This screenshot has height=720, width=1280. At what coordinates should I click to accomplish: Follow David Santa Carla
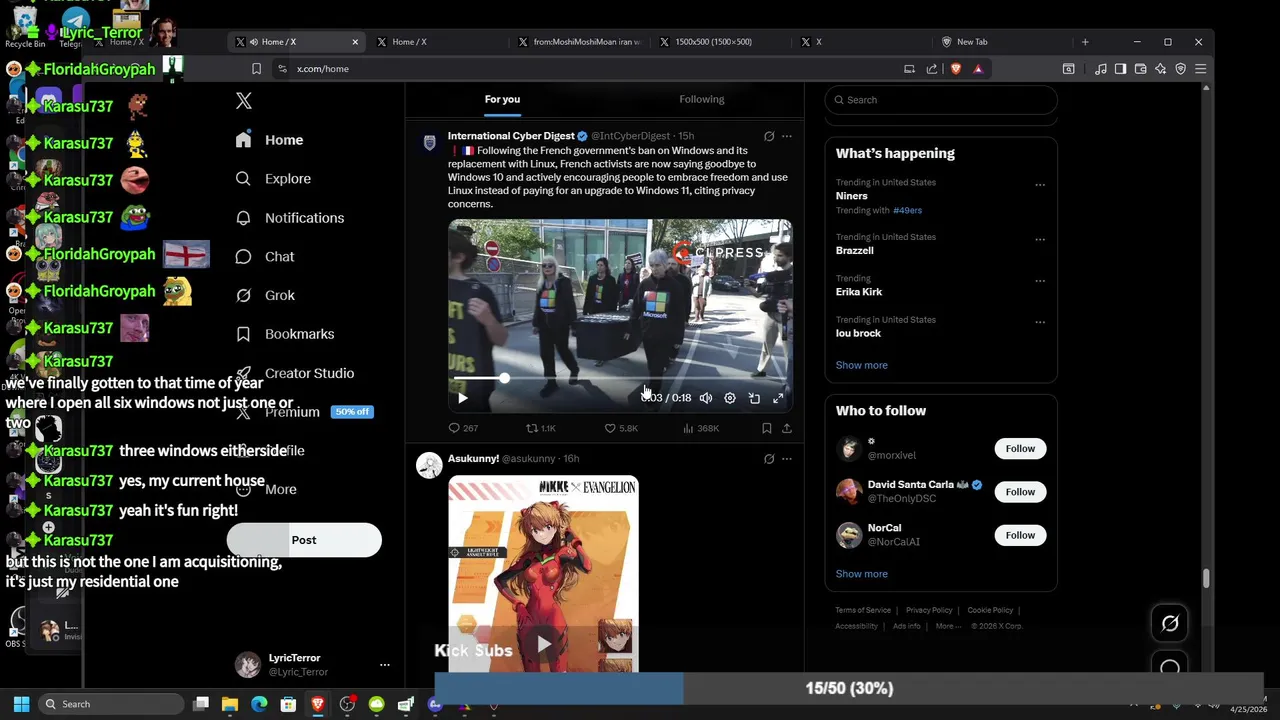(x=1020, y=492)
